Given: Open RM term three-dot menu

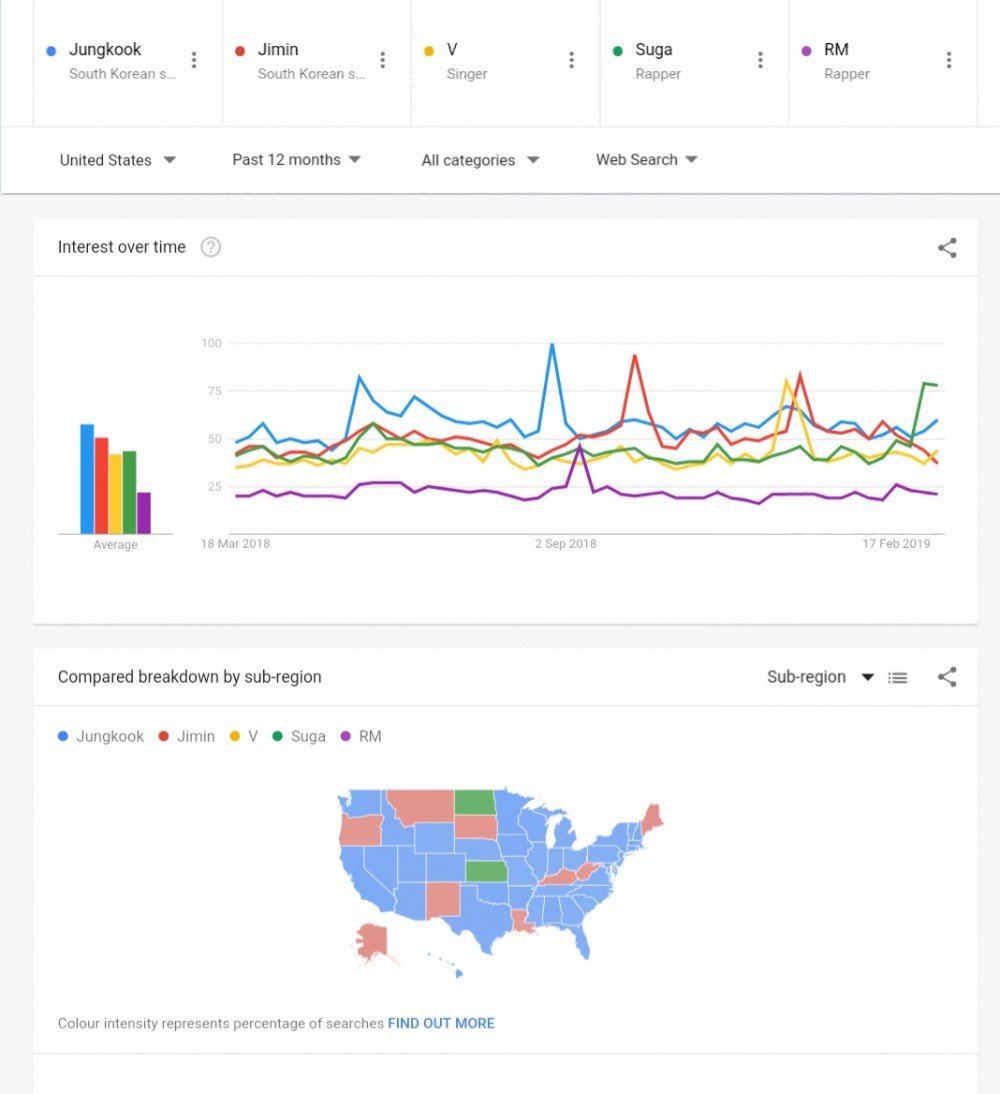Looking at the screenshot, I should coord(949,60).
